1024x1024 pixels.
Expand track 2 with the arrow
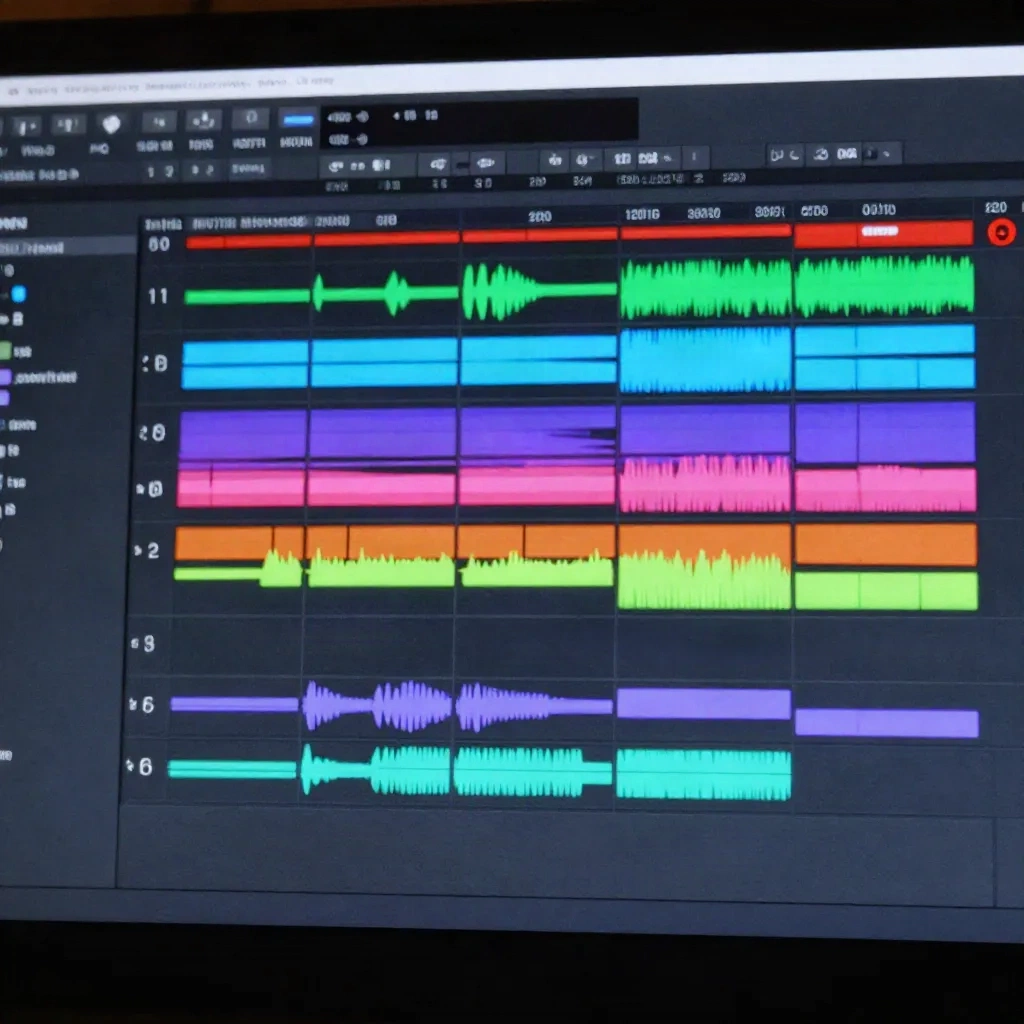138,551
